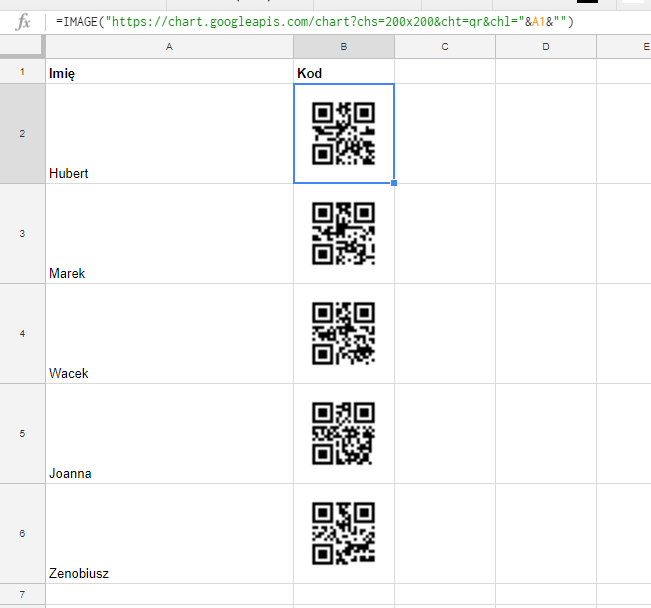Select empty cell C1
The image size is (651, 608).
point(445,71)
